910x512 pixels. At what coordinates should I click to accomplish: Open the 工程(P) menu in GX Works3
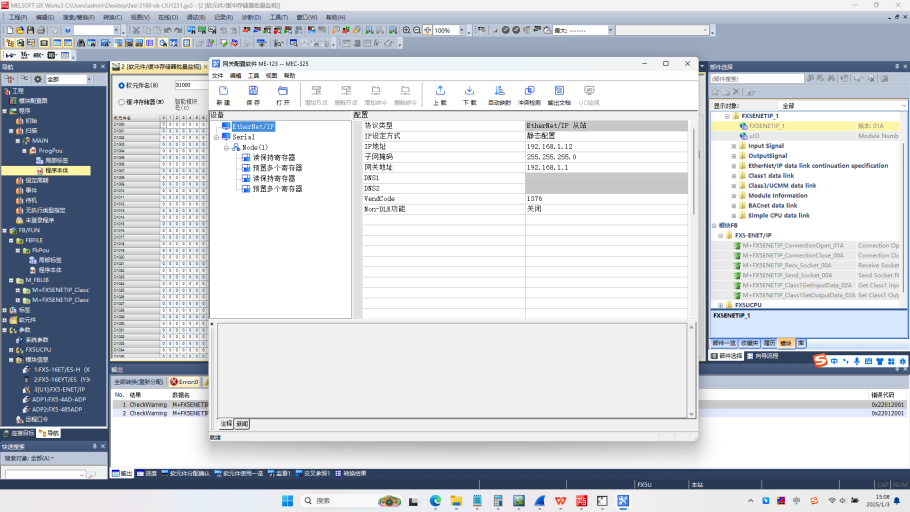(x=17, y=17)
